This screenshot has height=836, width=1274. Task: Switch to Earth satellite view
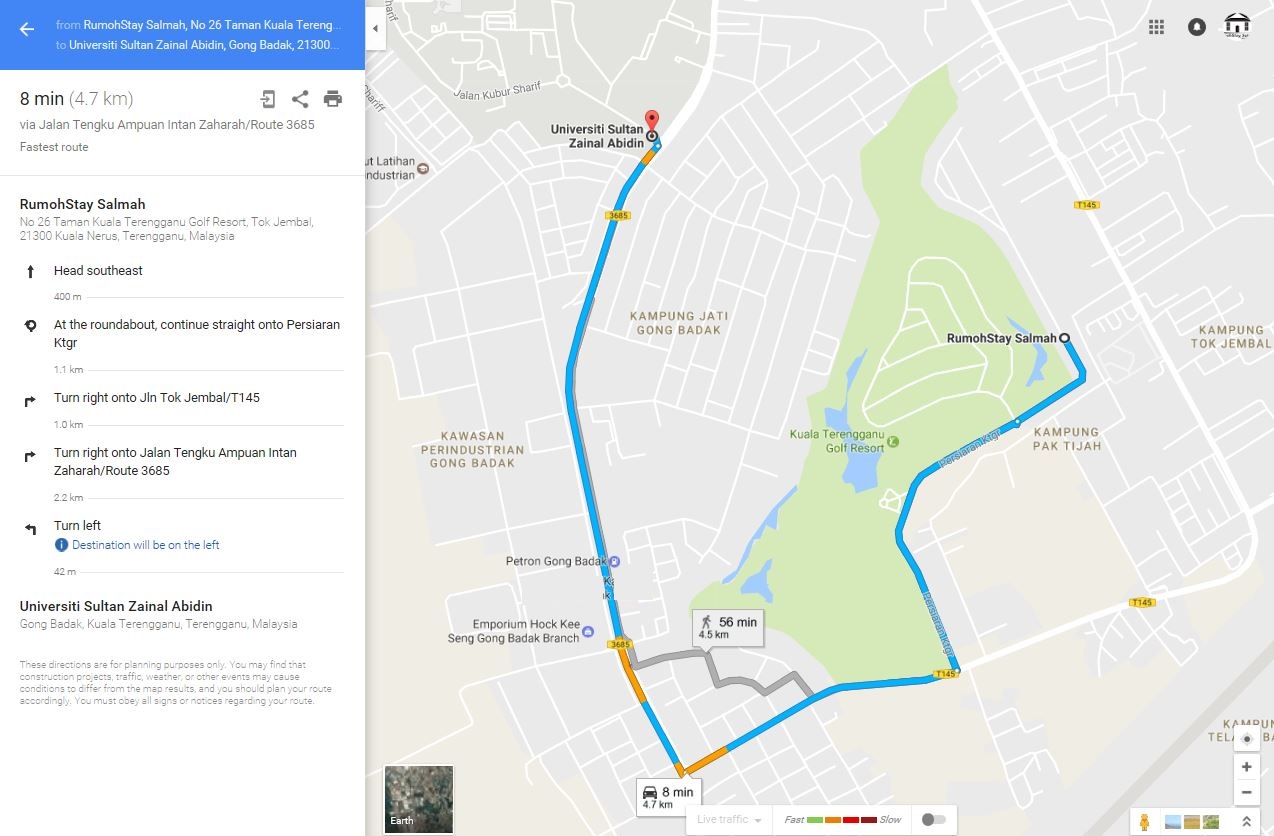pyautogui.click(x=419, y=799)
